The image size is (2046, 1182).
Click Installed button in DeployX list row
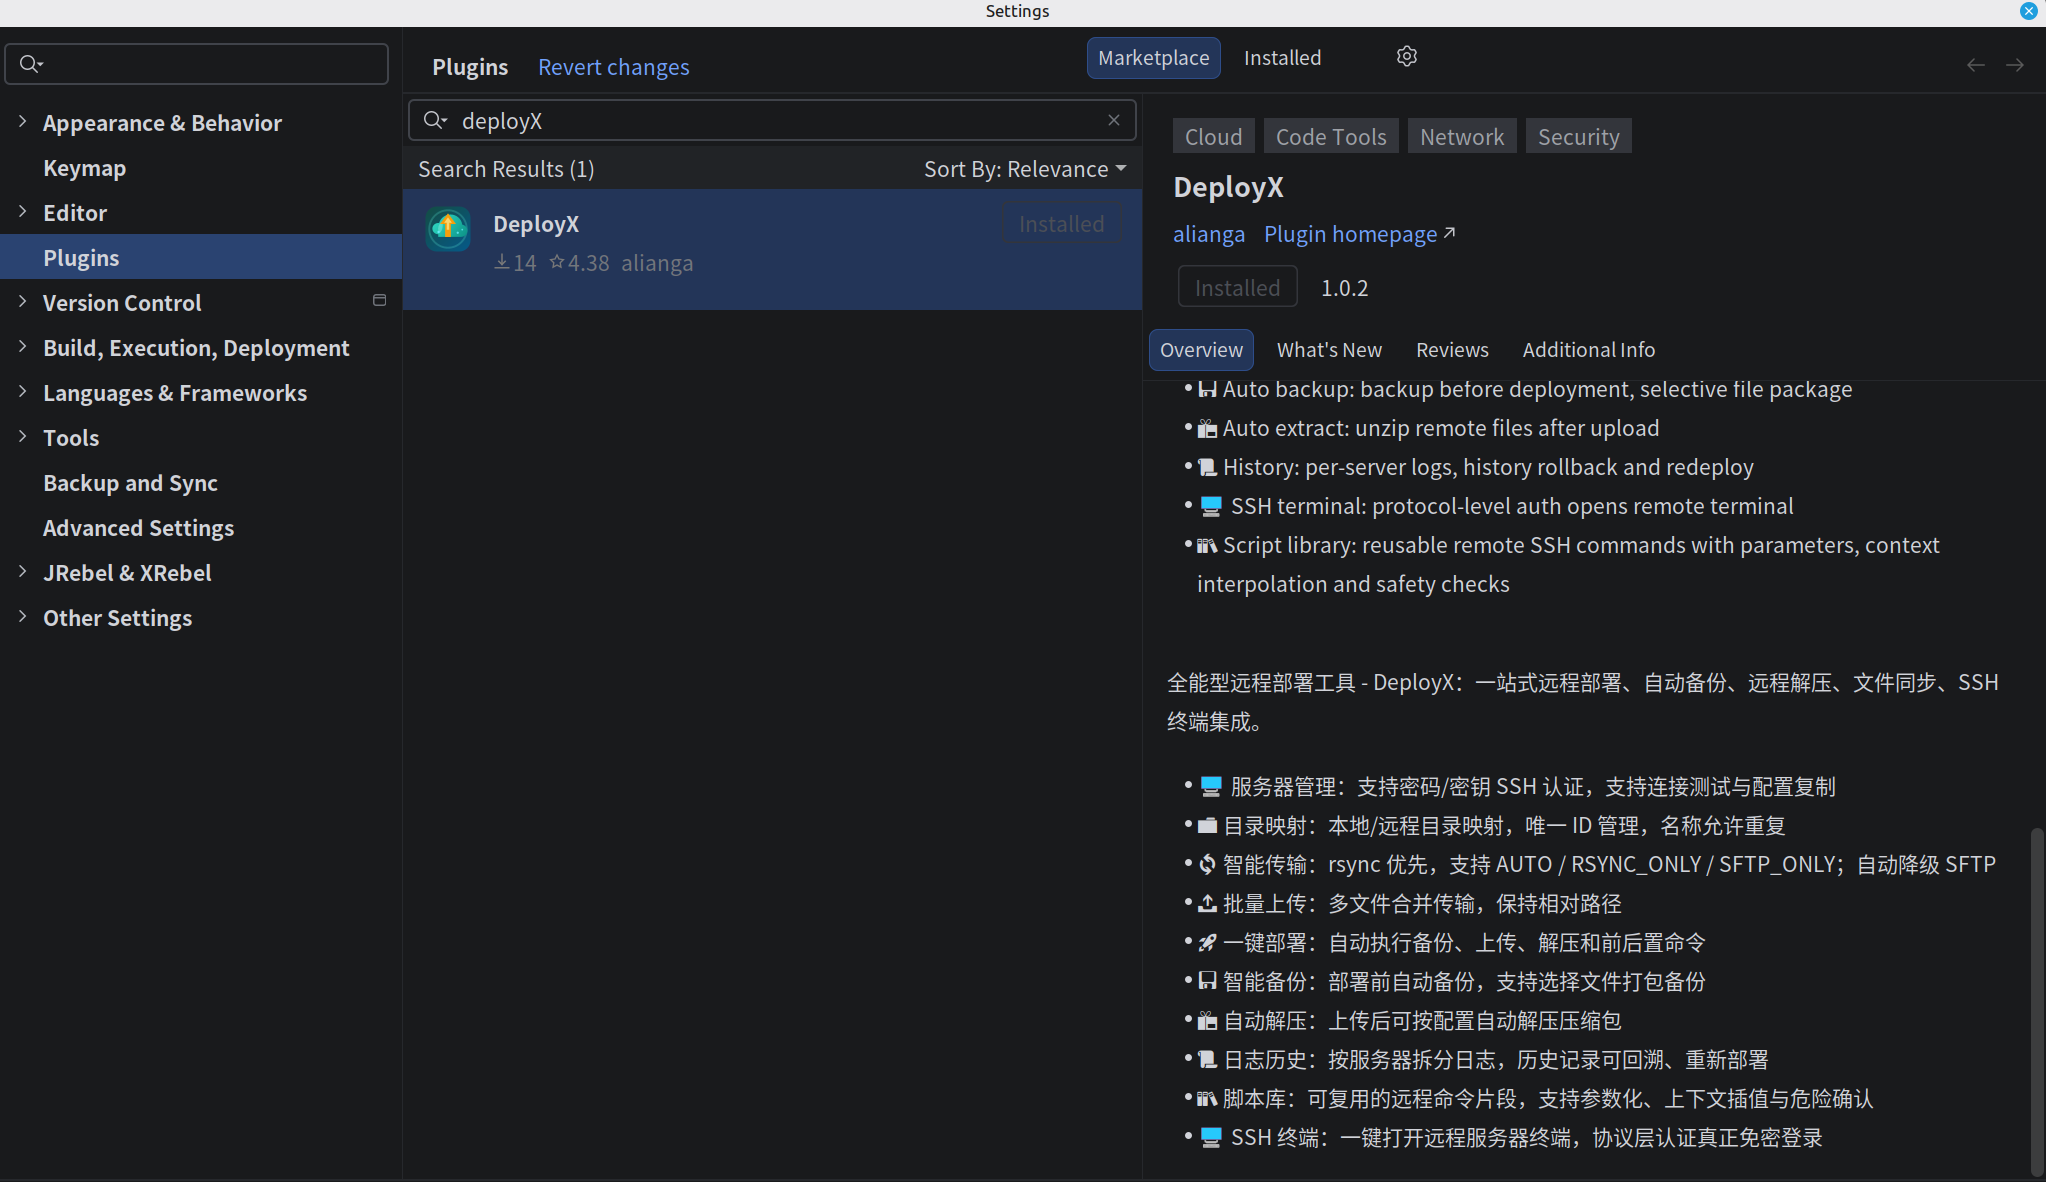[x=1061, y=224]
